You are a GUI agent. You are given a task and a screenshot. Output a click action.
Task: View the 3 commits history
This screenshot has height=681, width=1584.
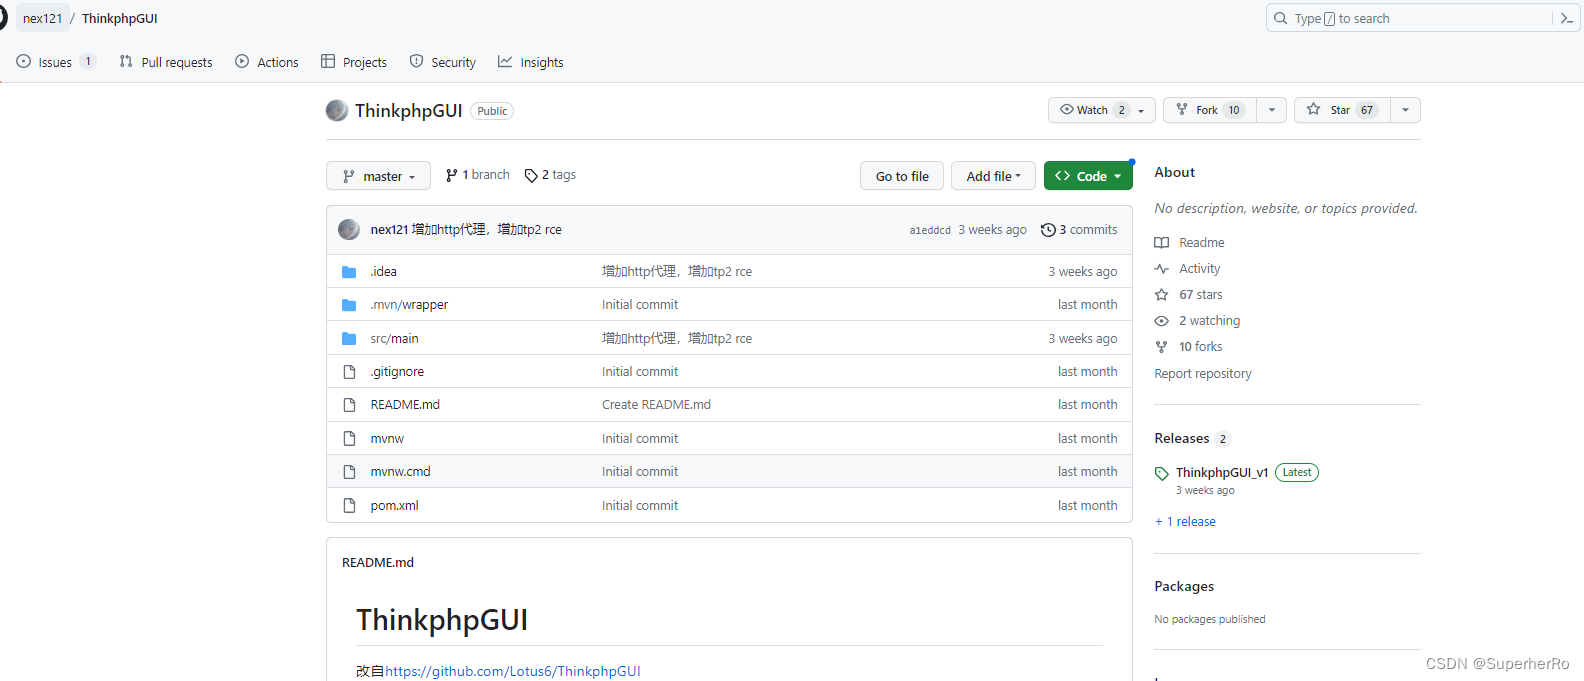(x=1079, y=230)
